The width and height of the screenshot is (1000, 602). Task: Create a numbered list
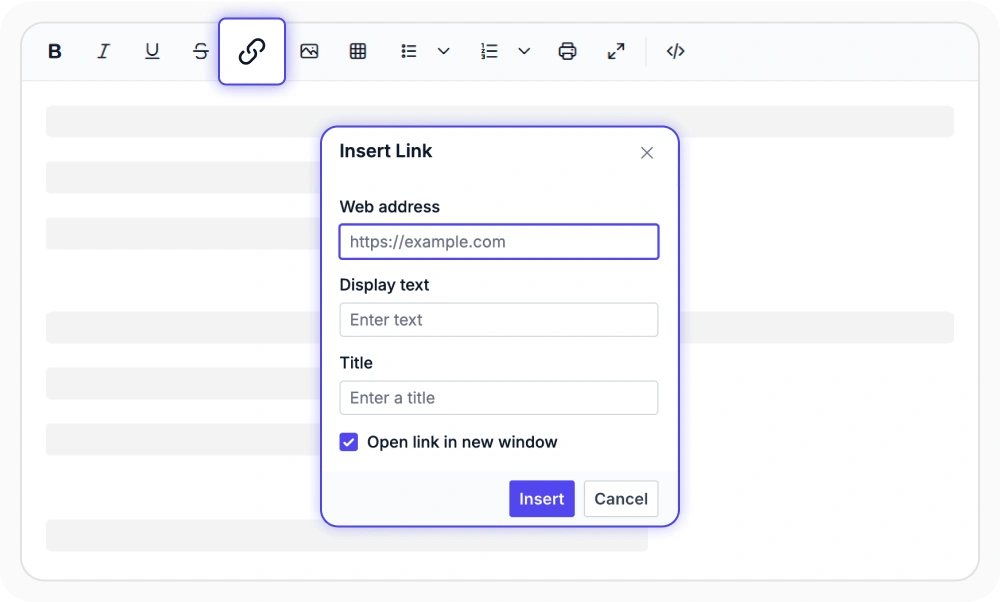click(x=489, y=51)
